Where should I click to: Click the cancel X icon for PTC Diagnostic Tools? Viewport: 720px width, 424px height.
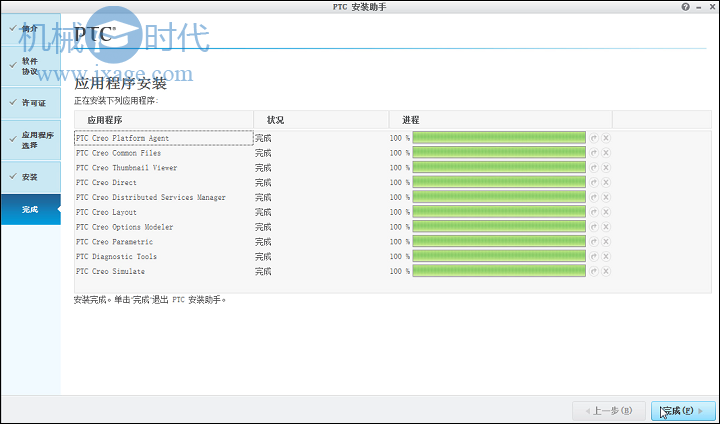pyautogui.click(x=606, y=256)
